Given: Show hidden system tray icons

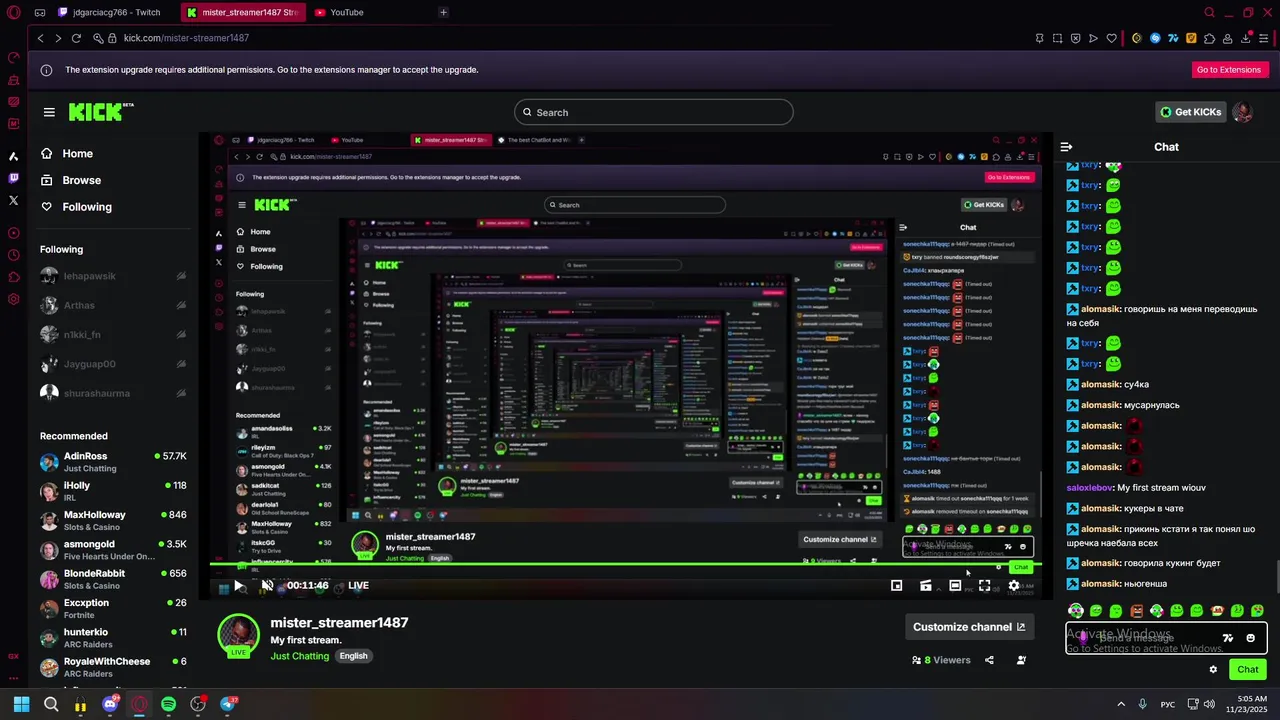Looking at the screenshot, I should click(1120, 704).
